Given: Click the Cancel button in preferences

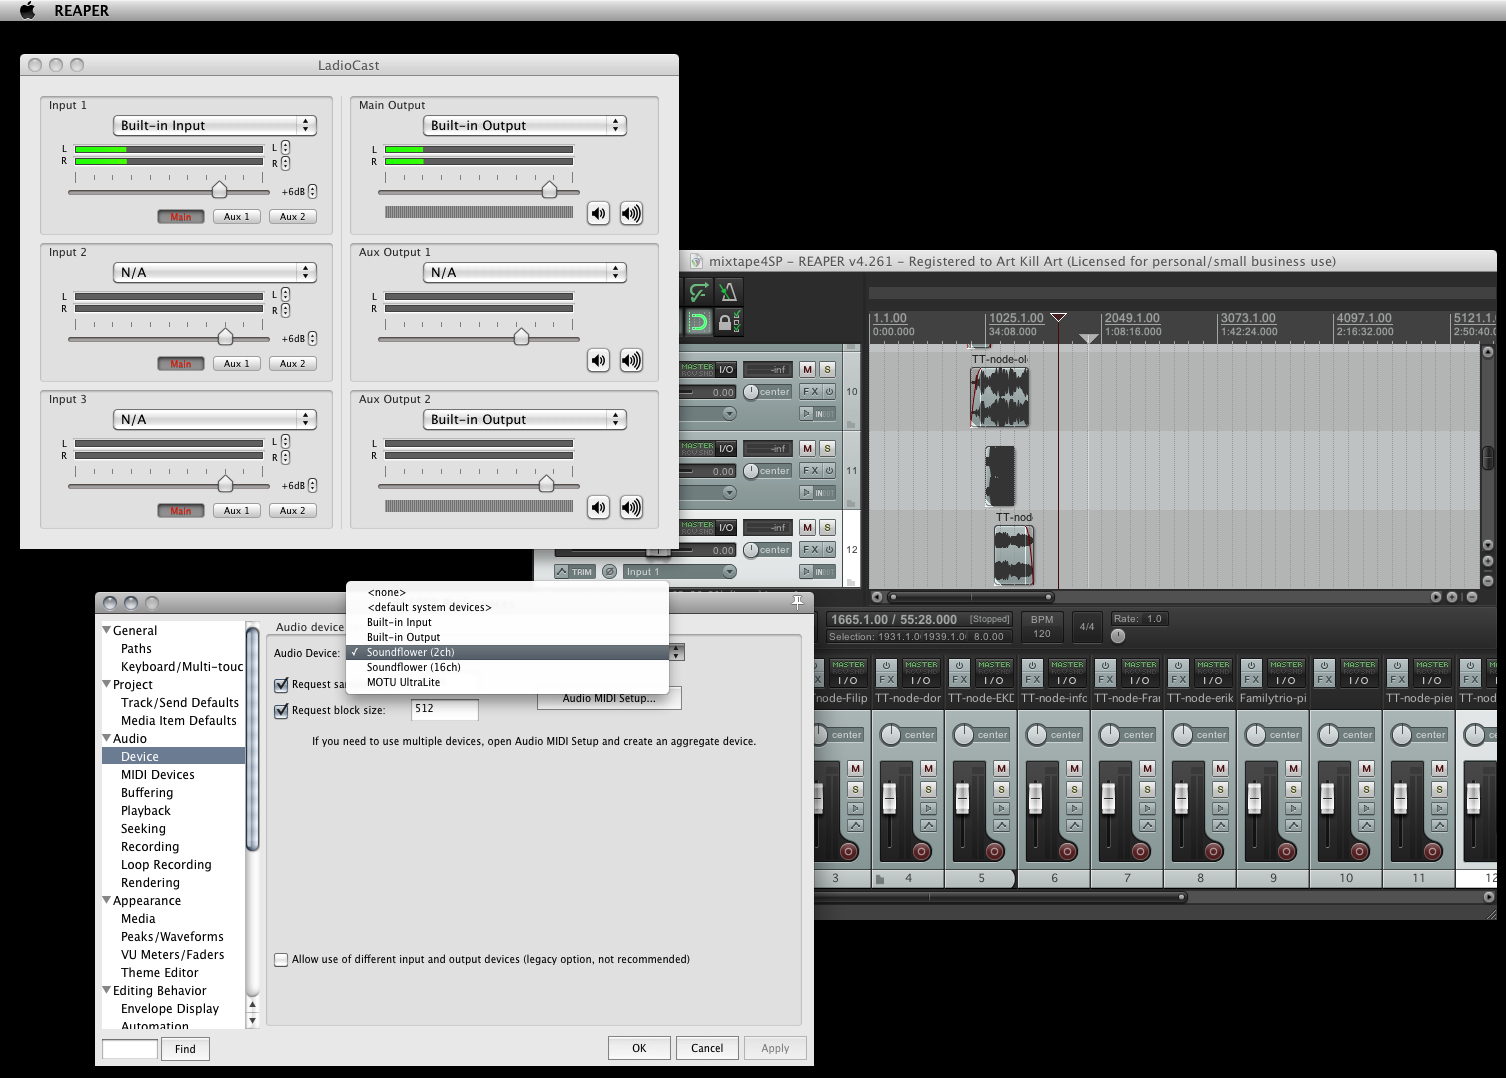Looking at the screenshot, I should (706, 1048).
